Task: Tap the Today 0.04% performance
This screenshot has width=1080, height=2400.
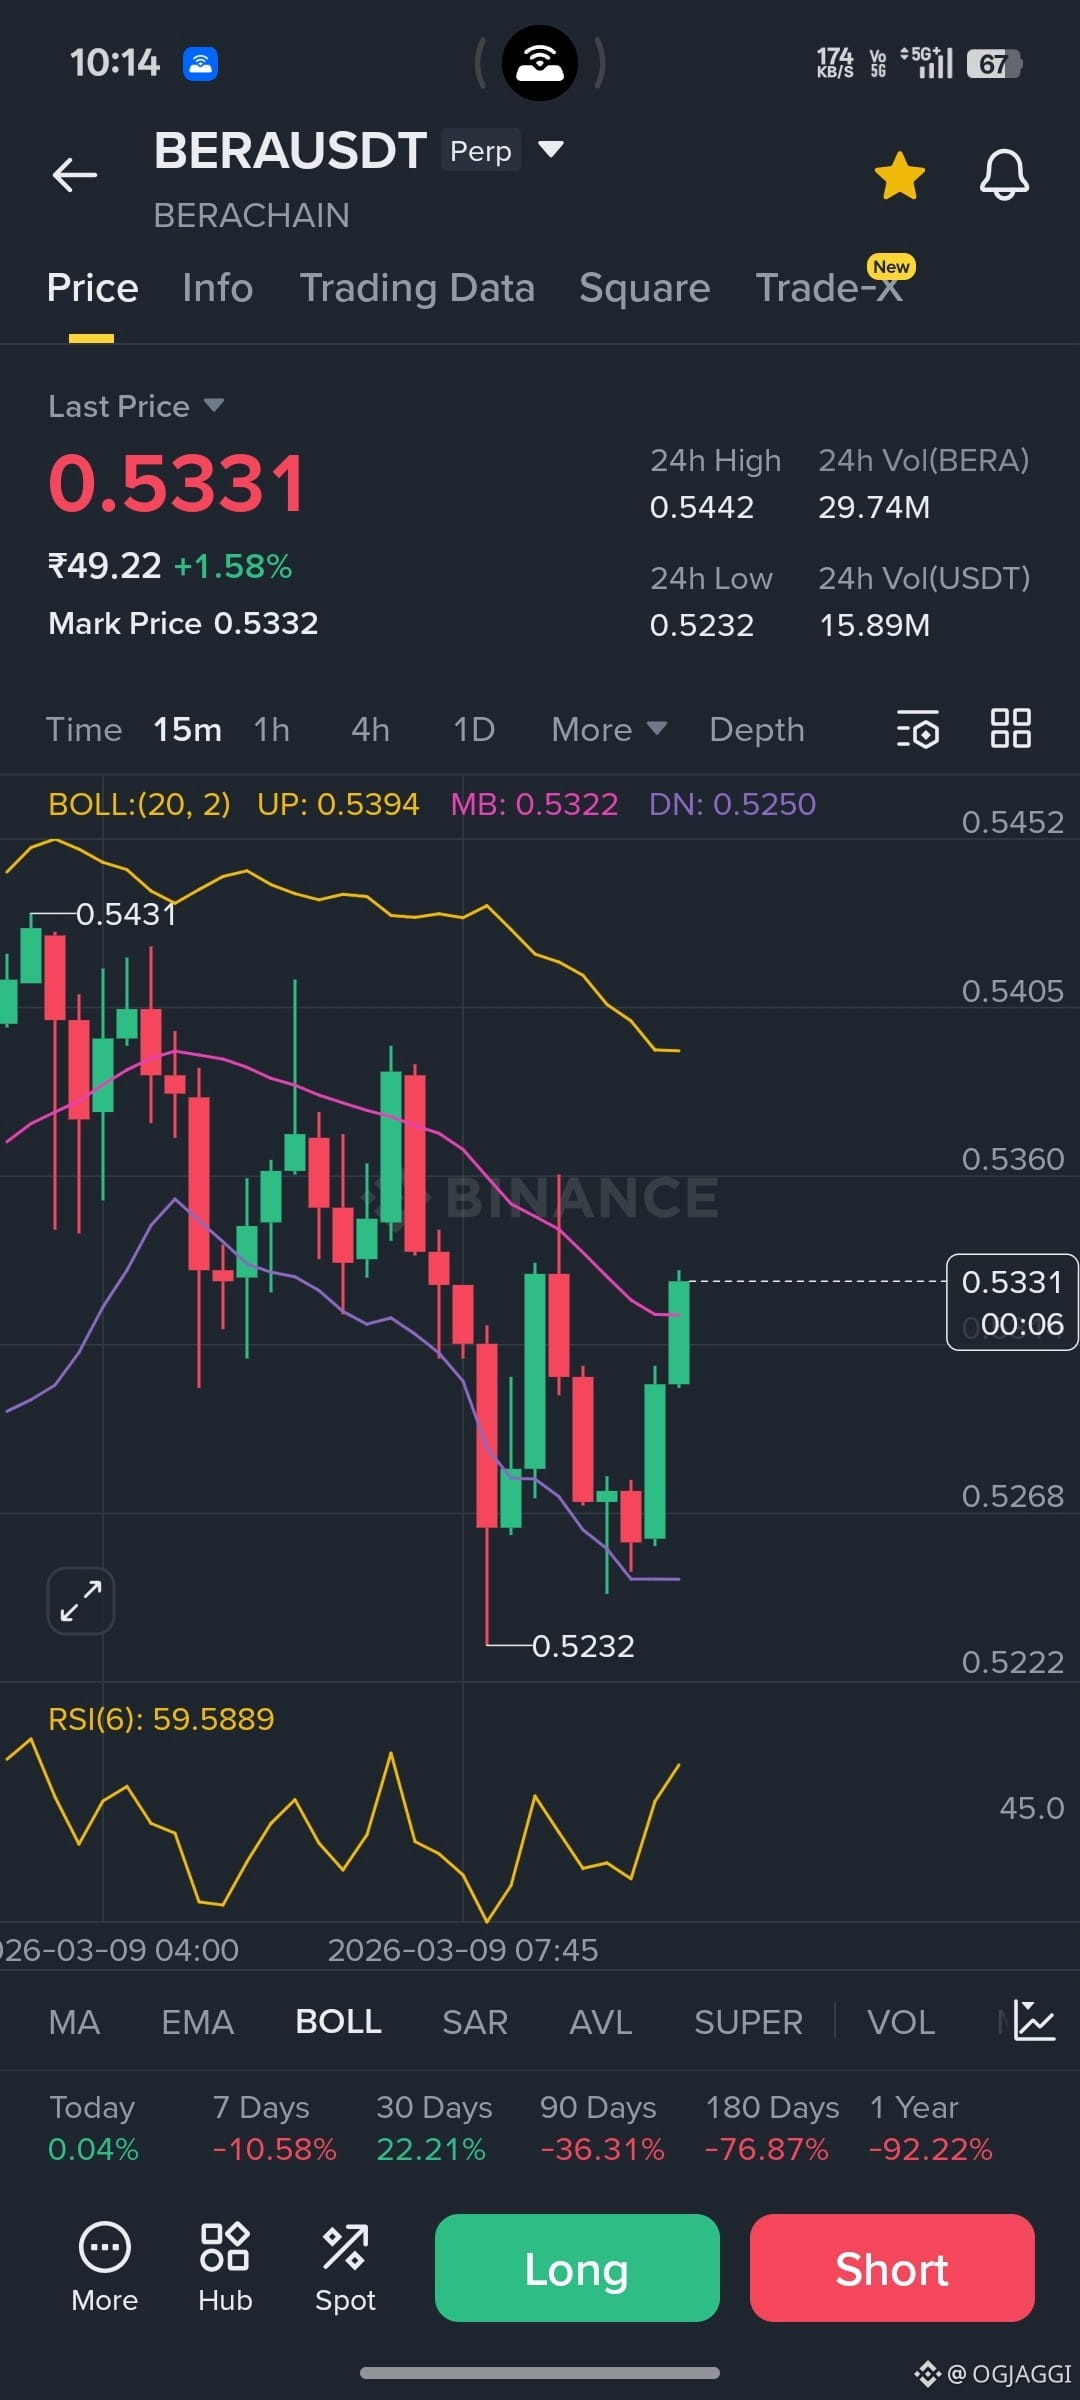Action: tap(93, 2128)
